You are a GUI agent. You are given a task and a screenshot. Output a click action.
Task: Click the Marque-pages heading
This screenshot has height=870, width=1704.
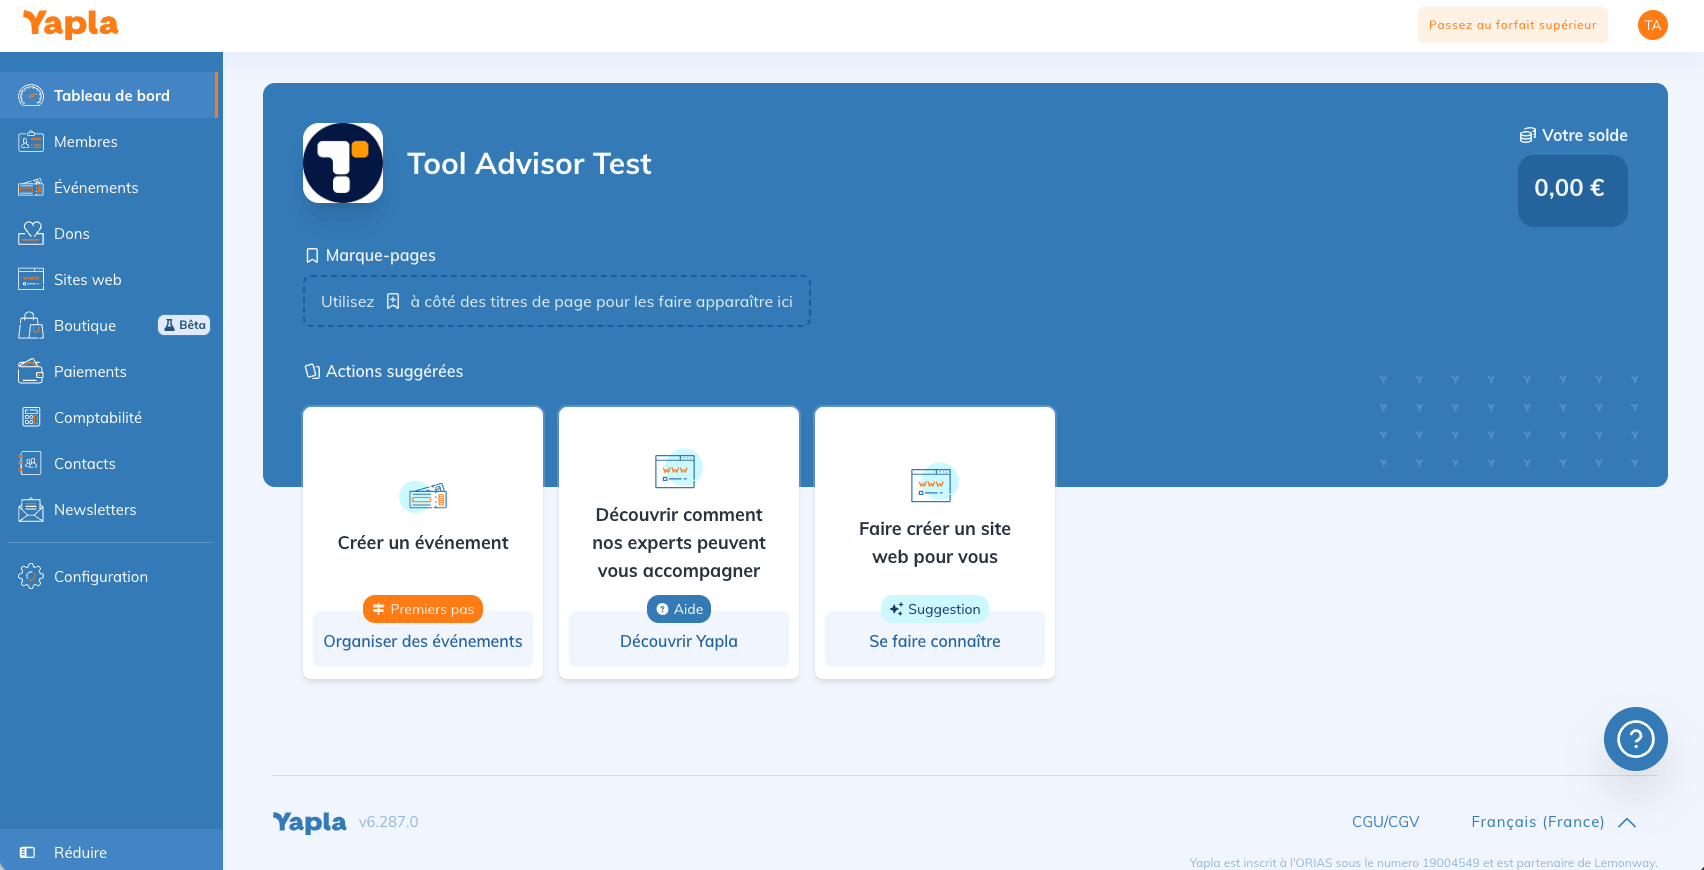(x=371, y=255)
